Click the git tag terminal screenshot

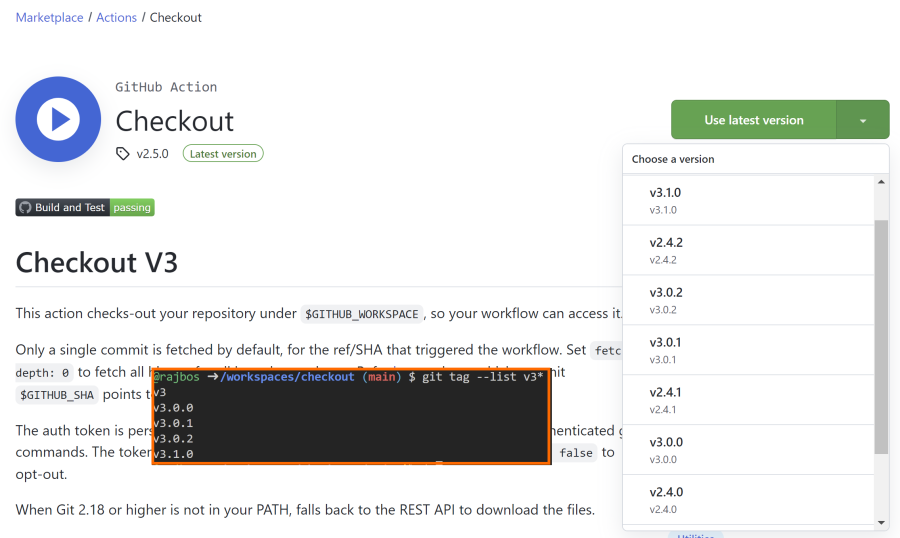(351, 416)
